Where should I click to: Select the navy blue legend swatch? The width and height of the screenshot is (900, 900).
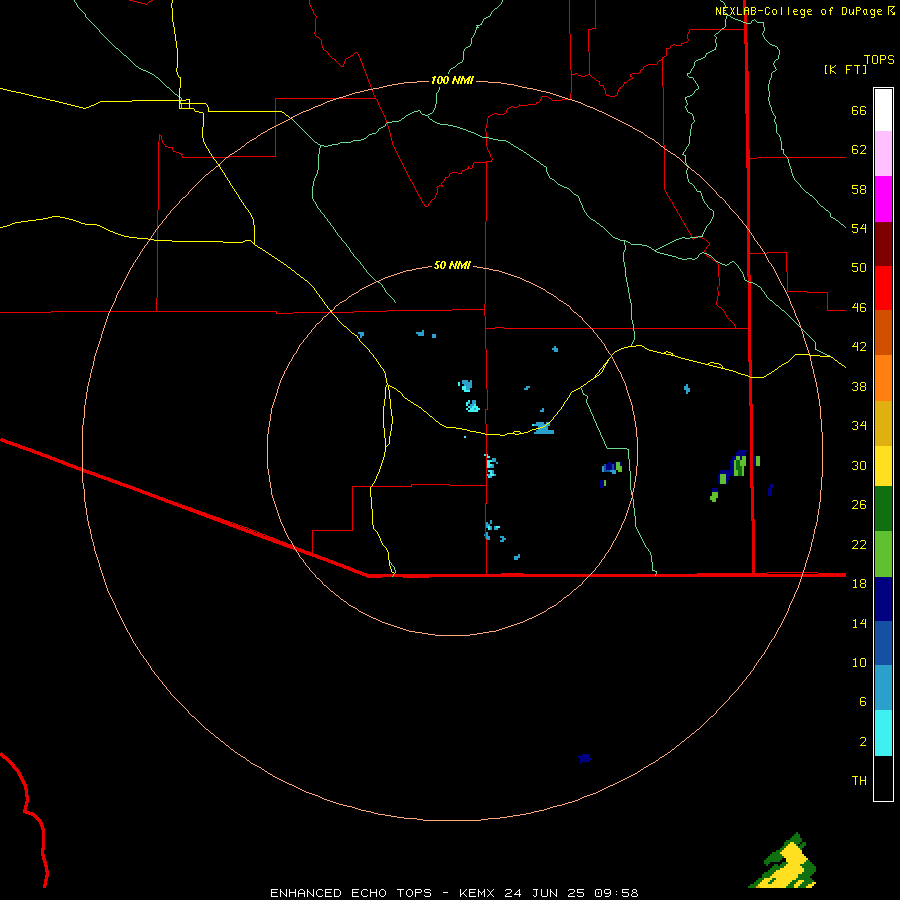pyautogui.click(x=883, y=599)
